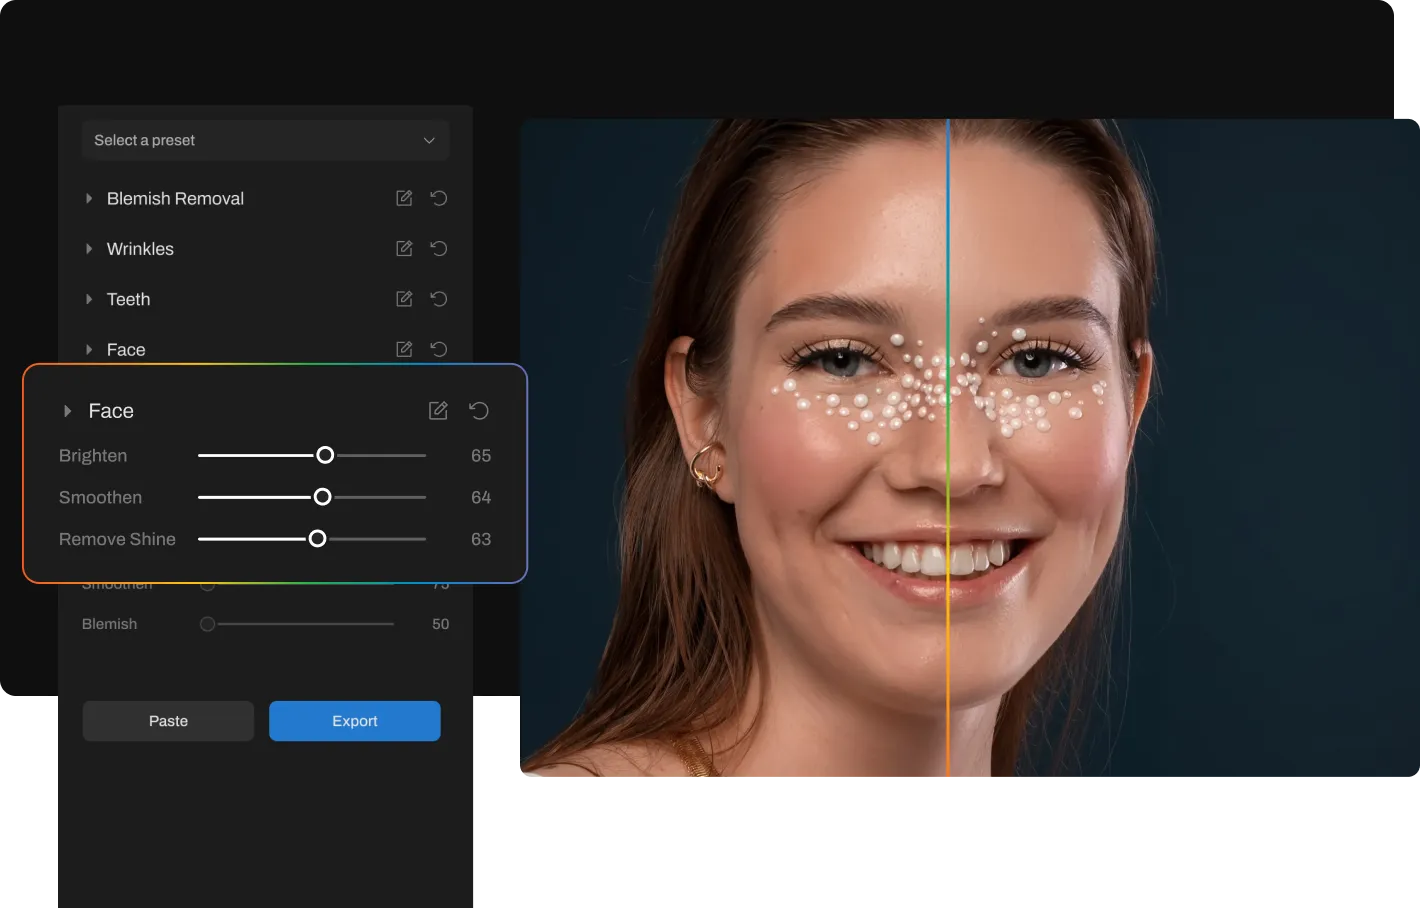This screenshot has height=908, width=1420.
Task: Click edit icon for Wrinkles
Action: click(x=404, y=248)
